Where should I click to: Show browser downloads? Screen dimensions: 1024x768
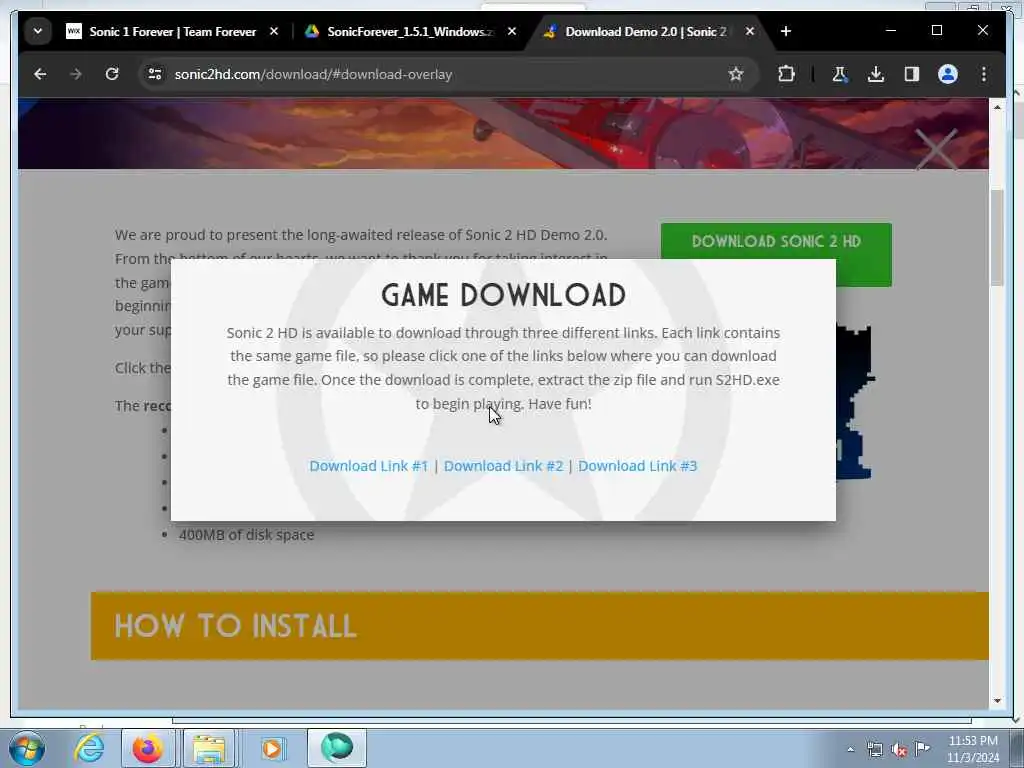876,74
